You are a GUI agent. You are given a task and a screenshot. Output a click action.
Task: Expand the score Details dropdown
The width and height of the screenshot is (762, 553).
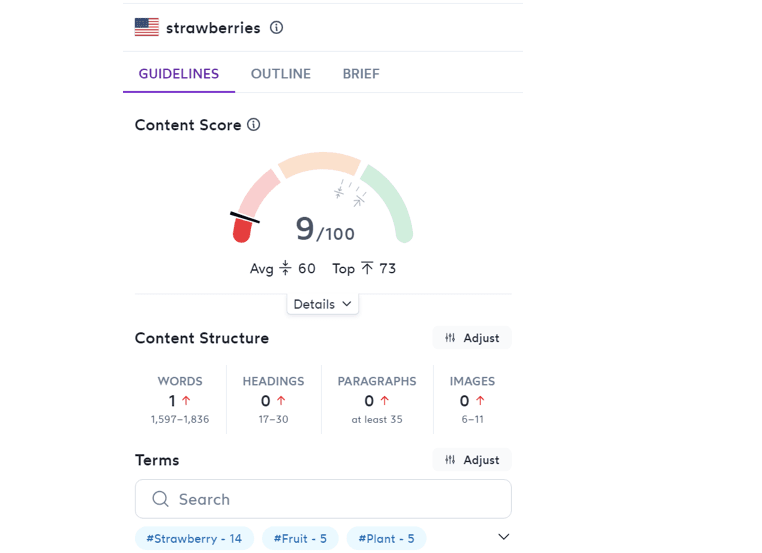pyautogui.click(x=322, y=304)
